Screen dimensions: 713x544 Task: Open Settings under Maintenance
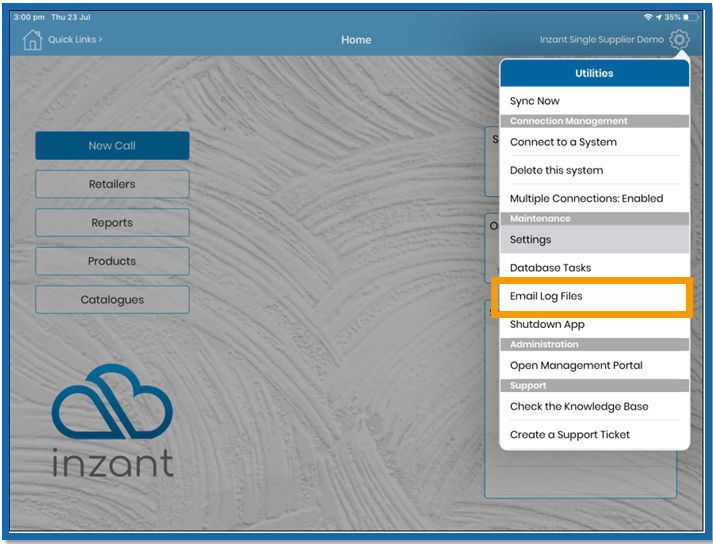pos(594,239)
